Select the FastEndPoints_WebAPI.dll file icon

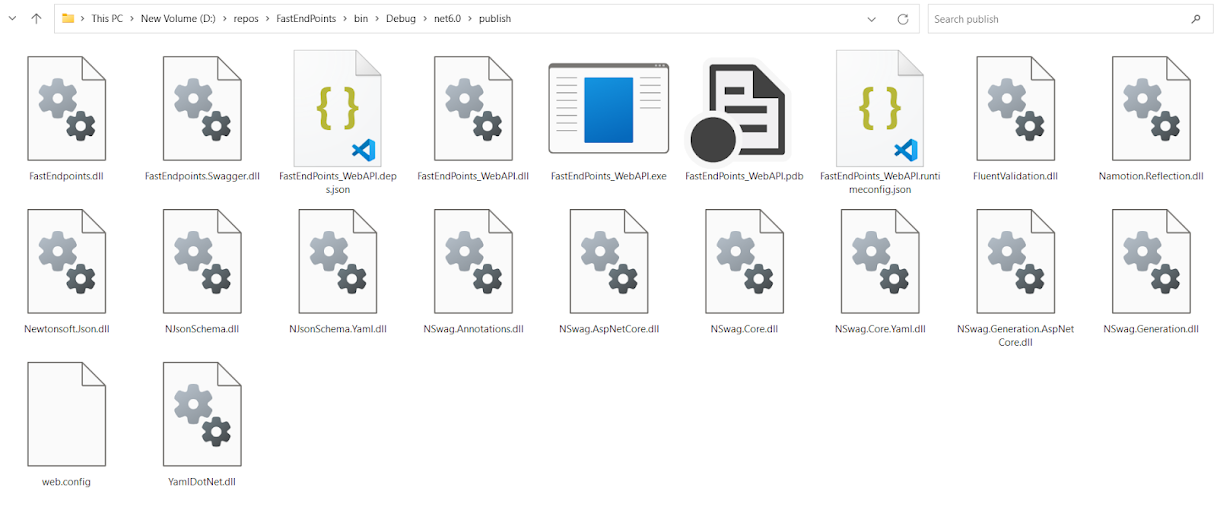click(473, 109)
